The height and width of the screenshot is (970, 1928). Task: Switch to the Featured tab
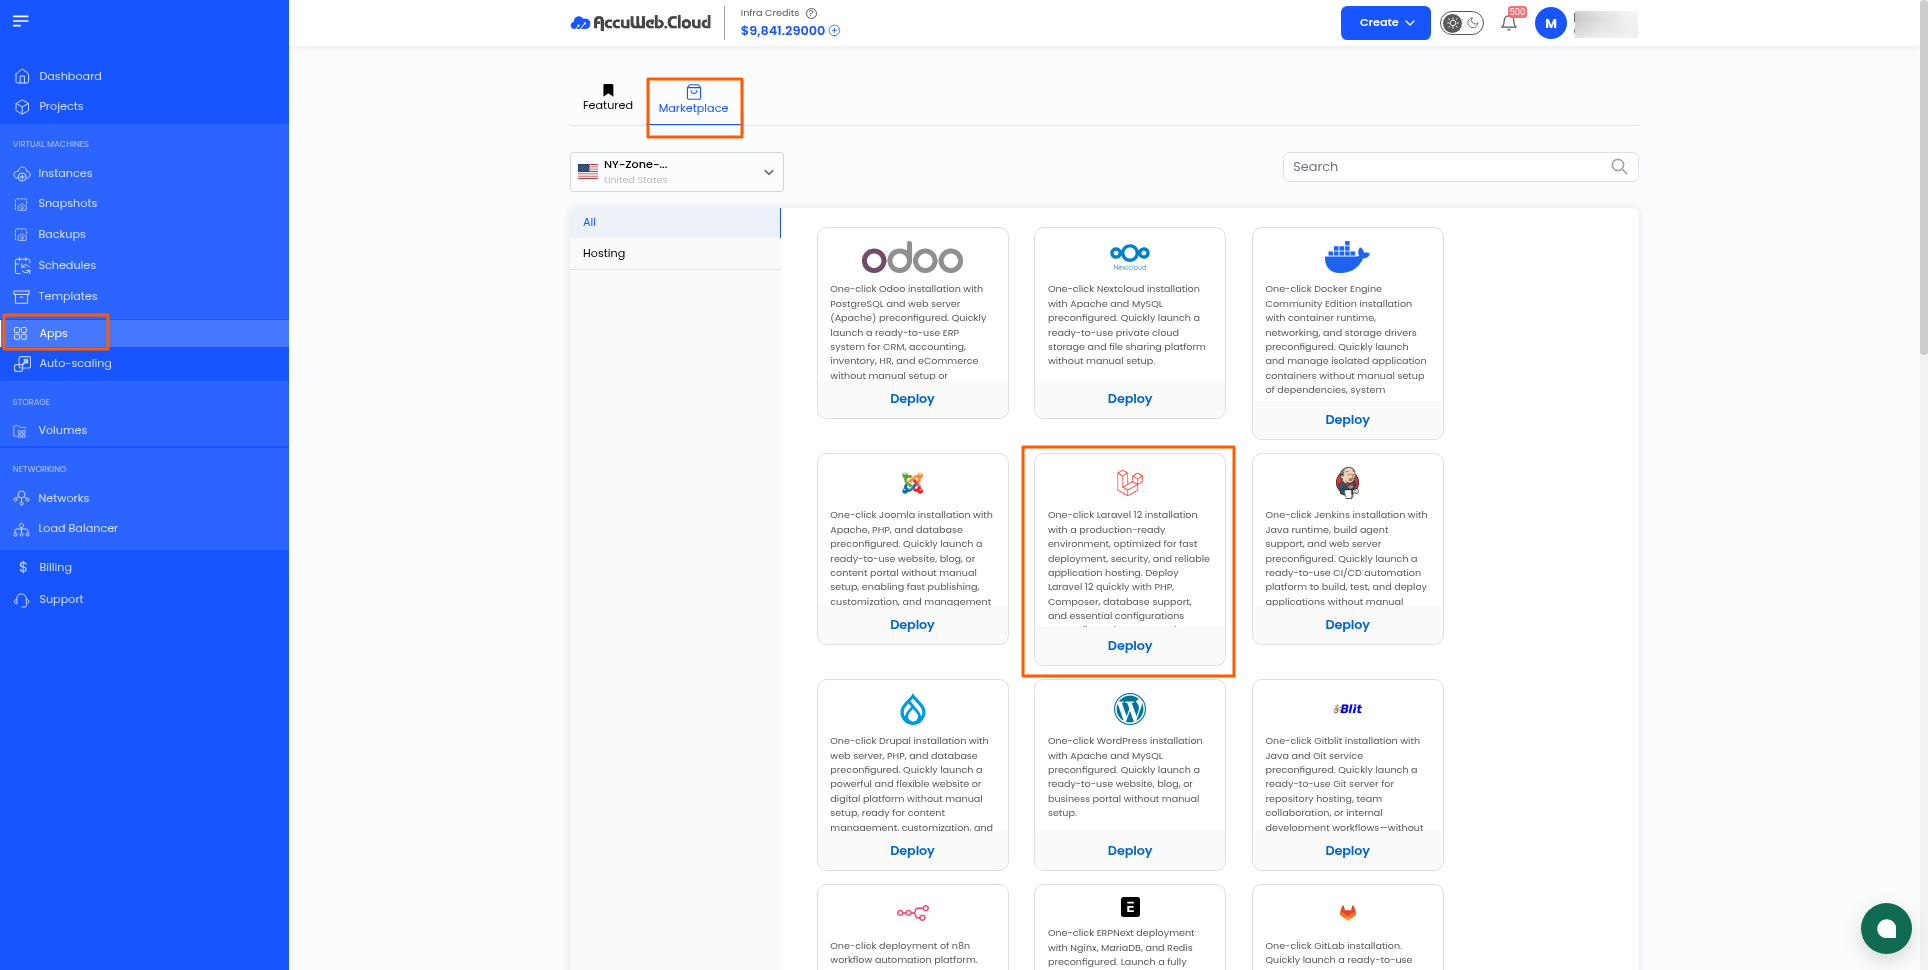tap(608, 98)
